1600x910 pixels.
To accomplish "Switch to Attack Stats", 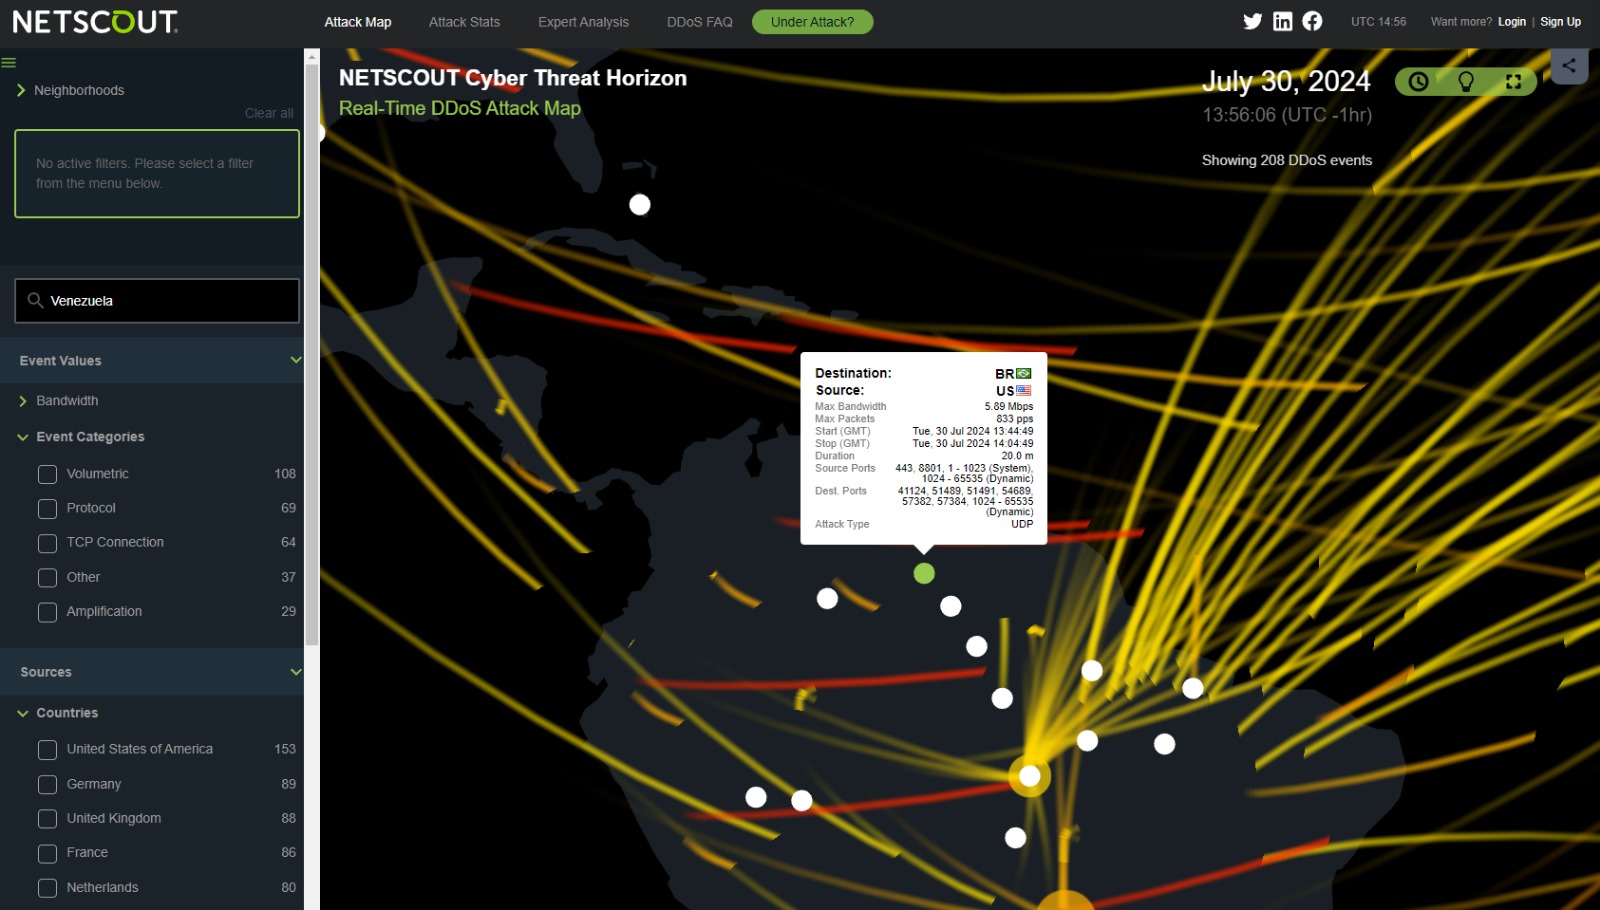I will [x=464, y=22].
